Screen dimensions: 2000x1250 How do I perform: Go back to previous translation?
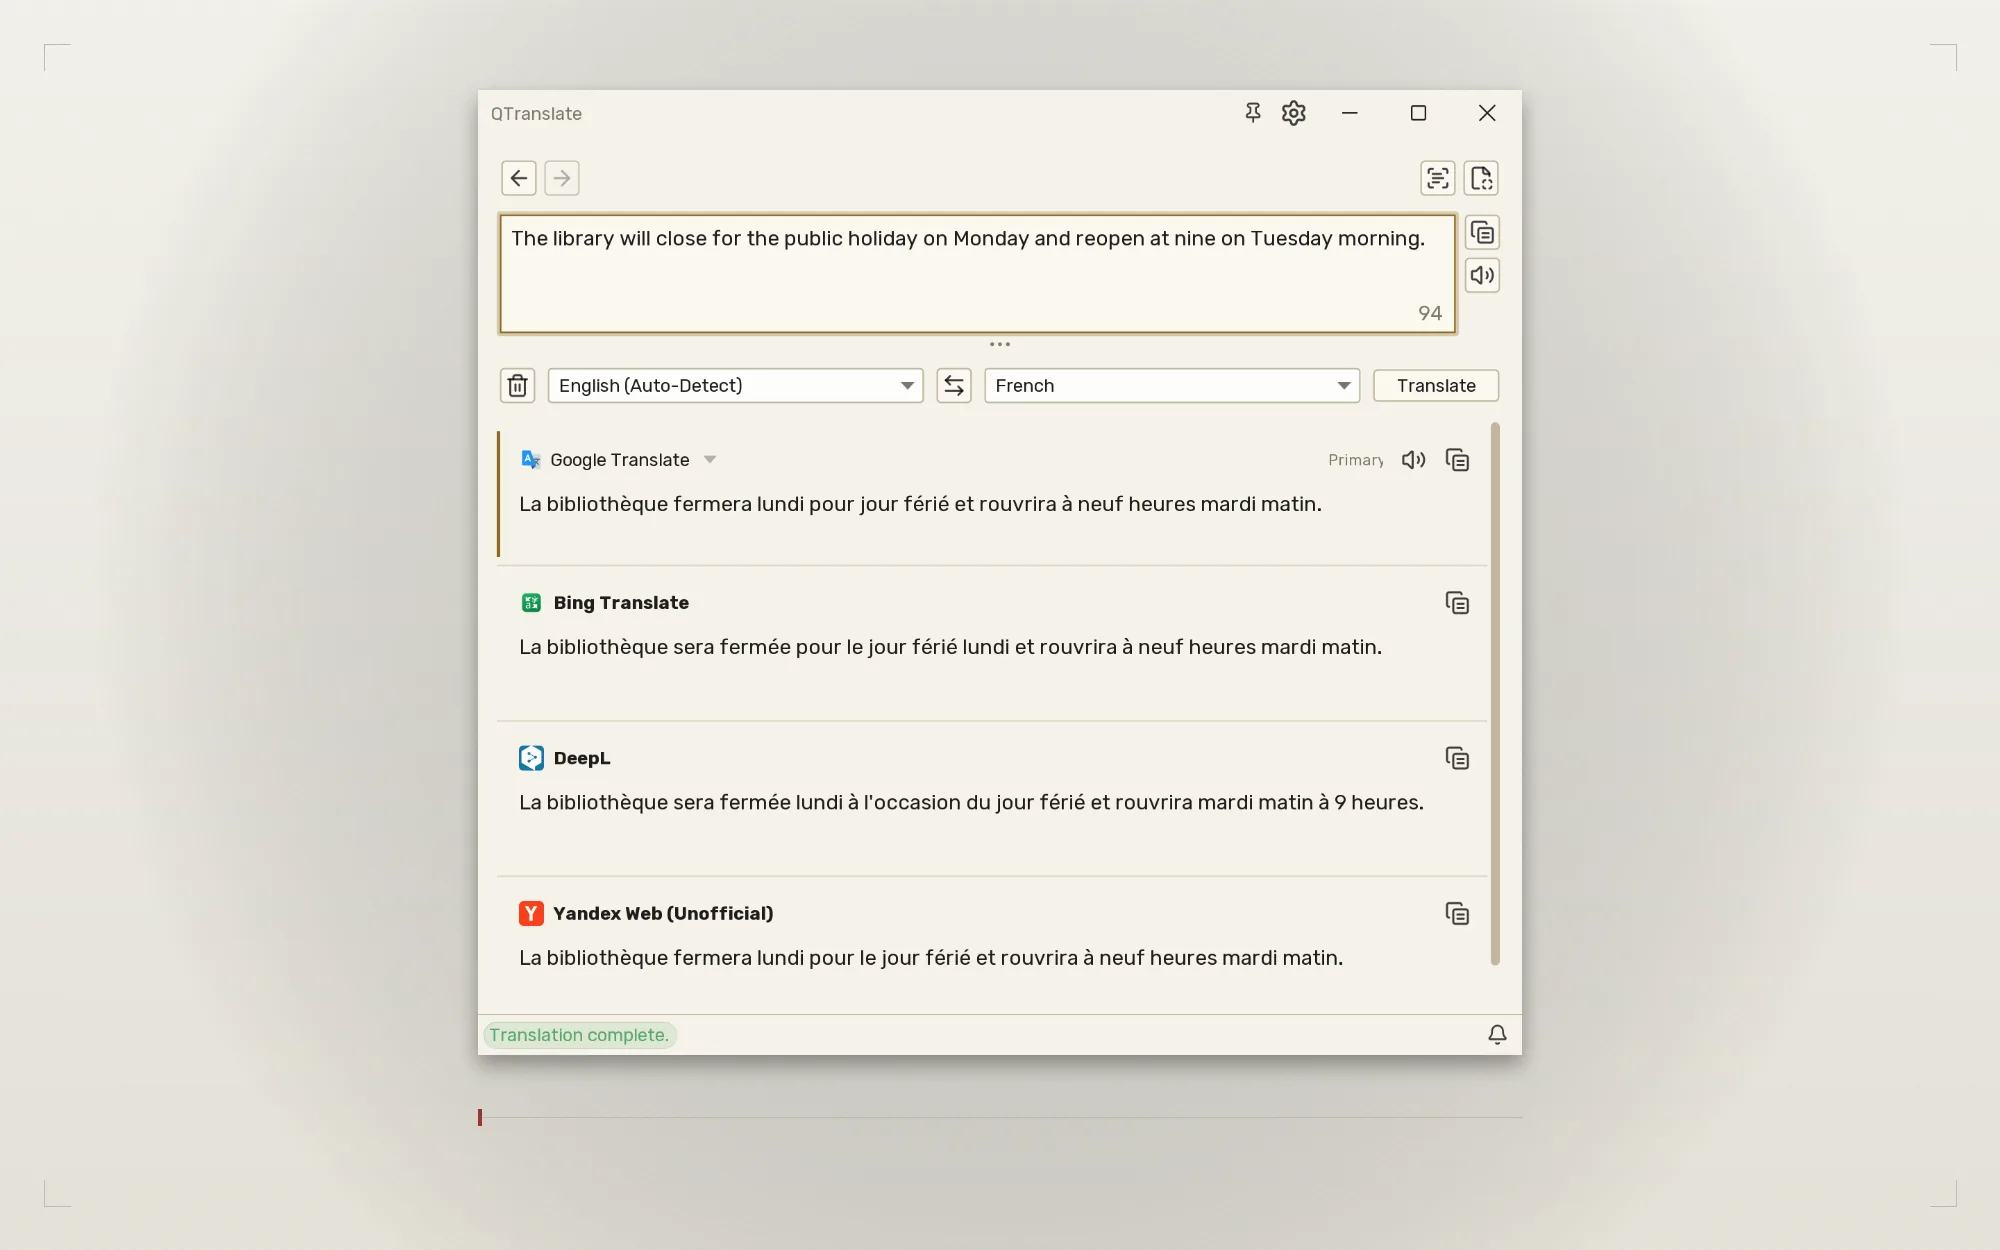point(519,178)
